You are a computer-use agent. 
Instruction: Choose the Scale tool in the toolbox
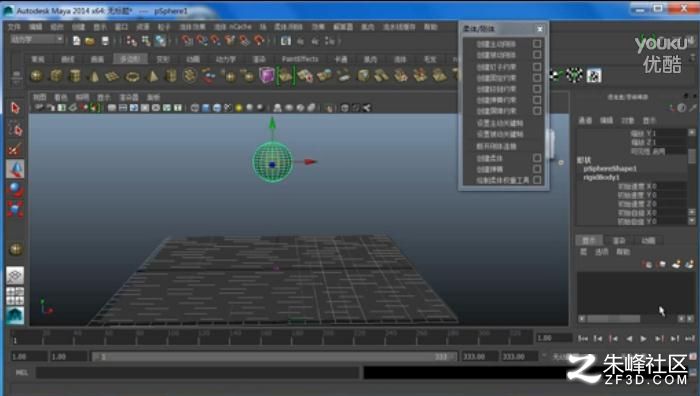[x=16, y=209]
